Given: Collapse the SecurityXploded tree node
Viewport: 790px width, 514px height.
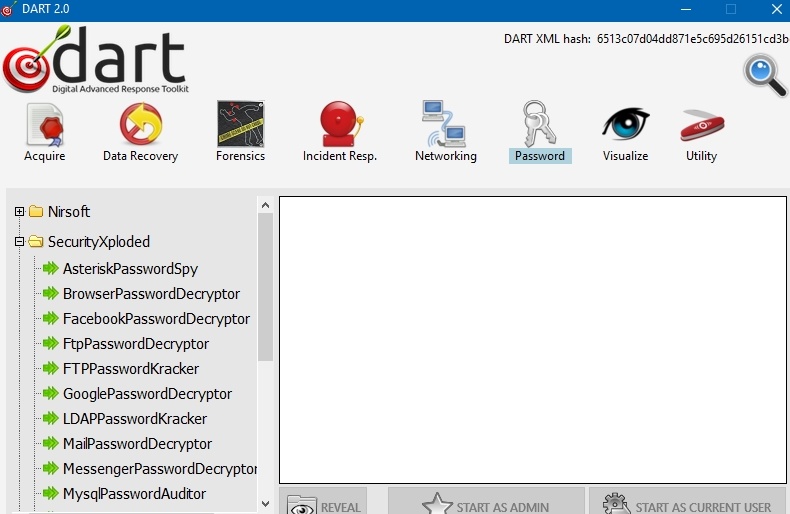Looking at the screenshot, I should click(19, 242).
